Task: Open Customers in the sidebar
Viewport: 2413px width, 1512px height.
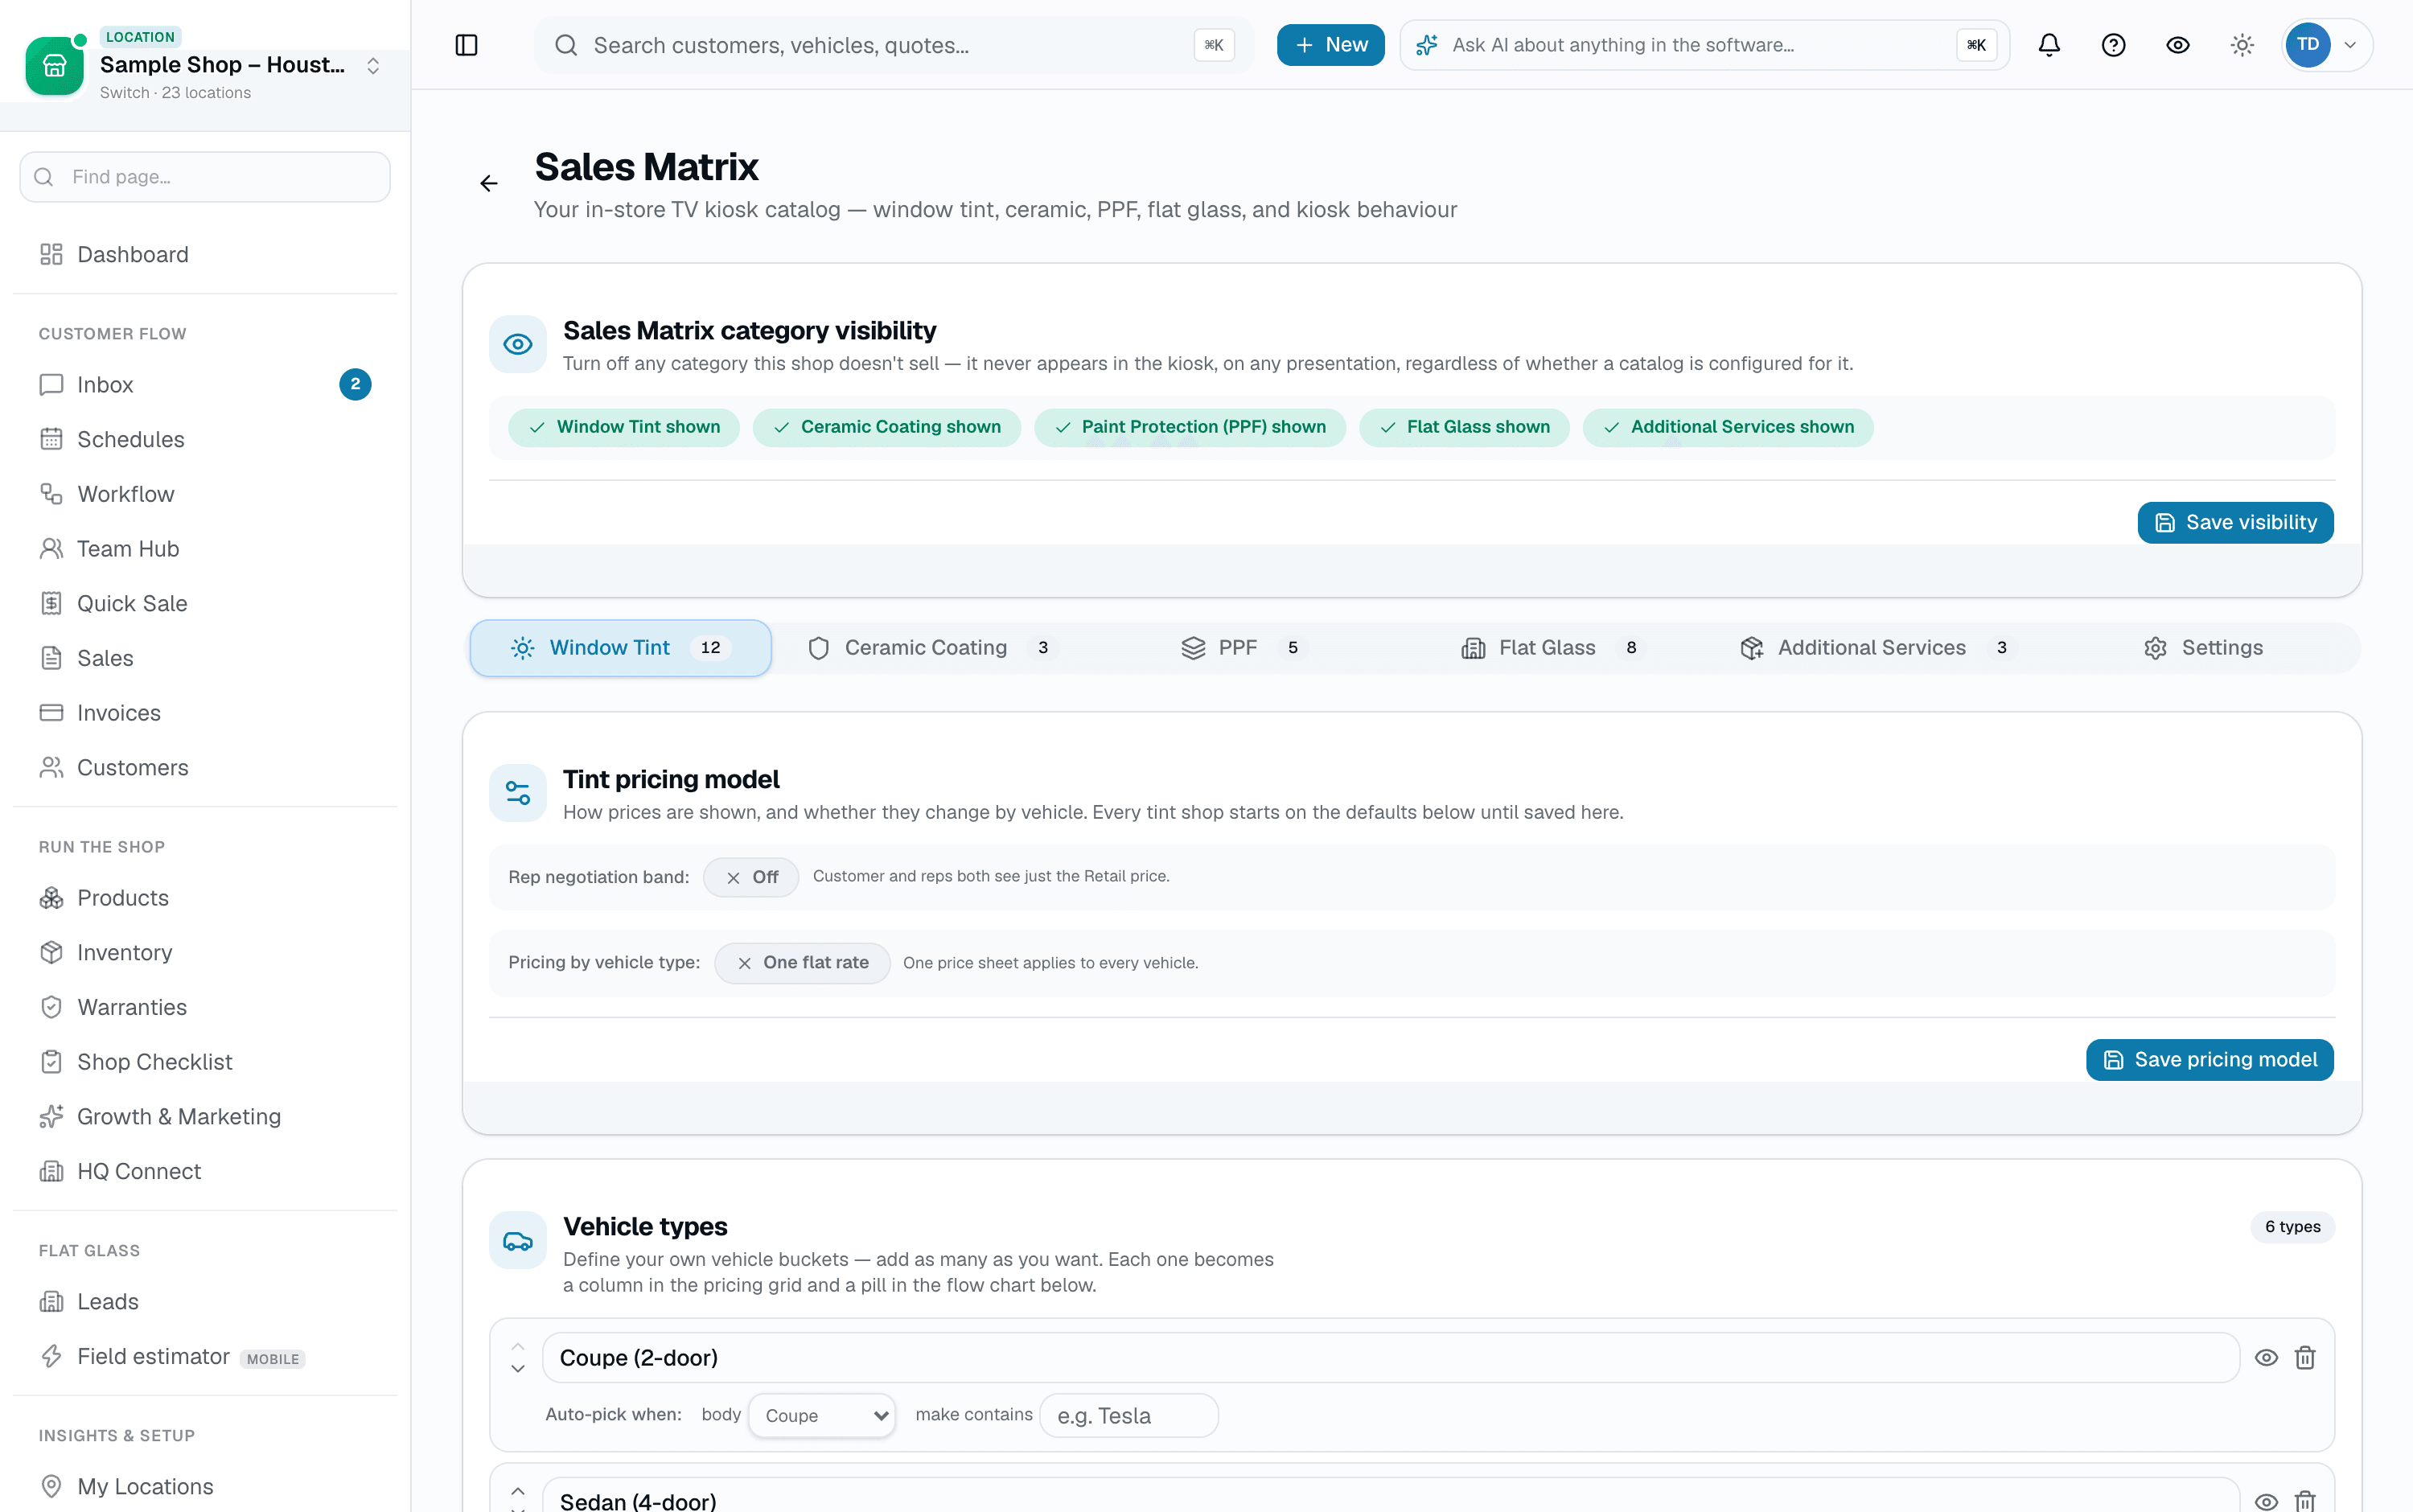Action: [205, 767]
